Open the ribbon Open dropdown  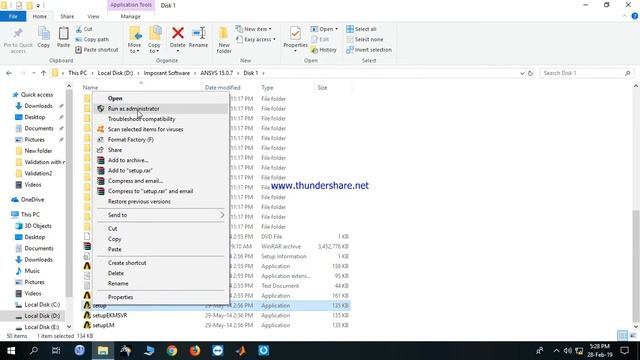coord(324,29)
